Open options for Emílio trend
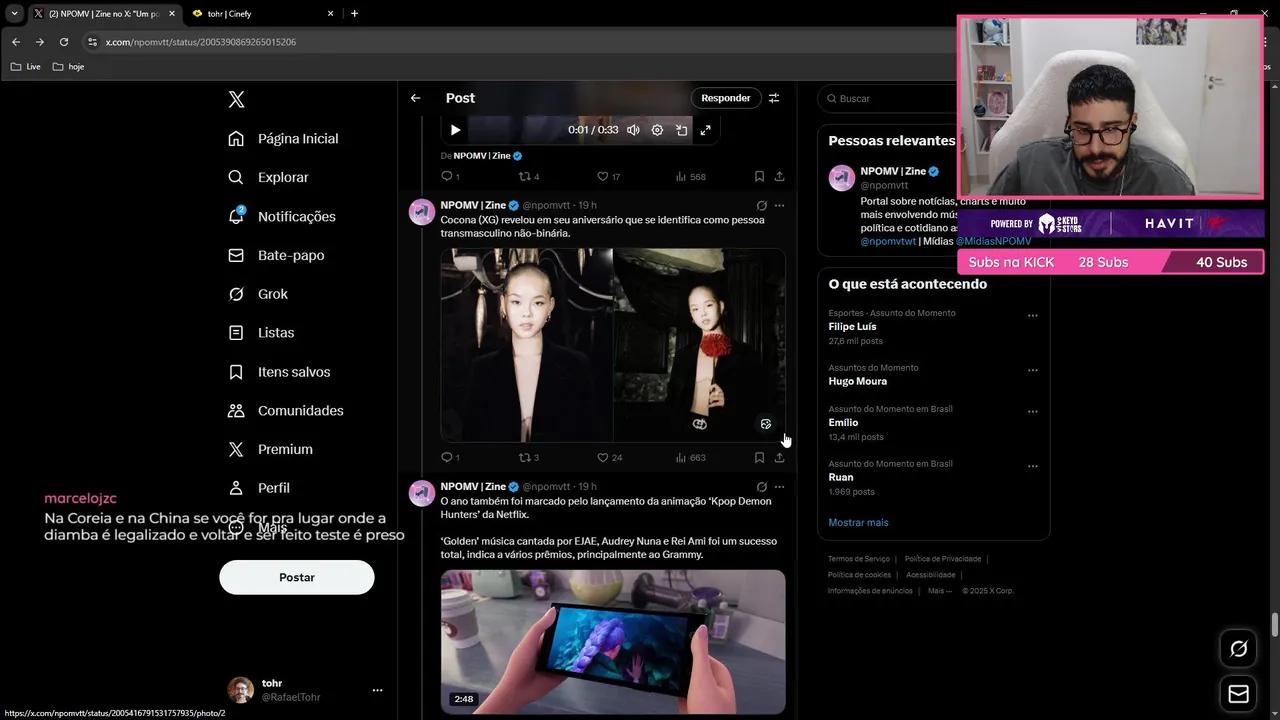The height and width of the screenshot is (720, 1280). pos(1033,411)
